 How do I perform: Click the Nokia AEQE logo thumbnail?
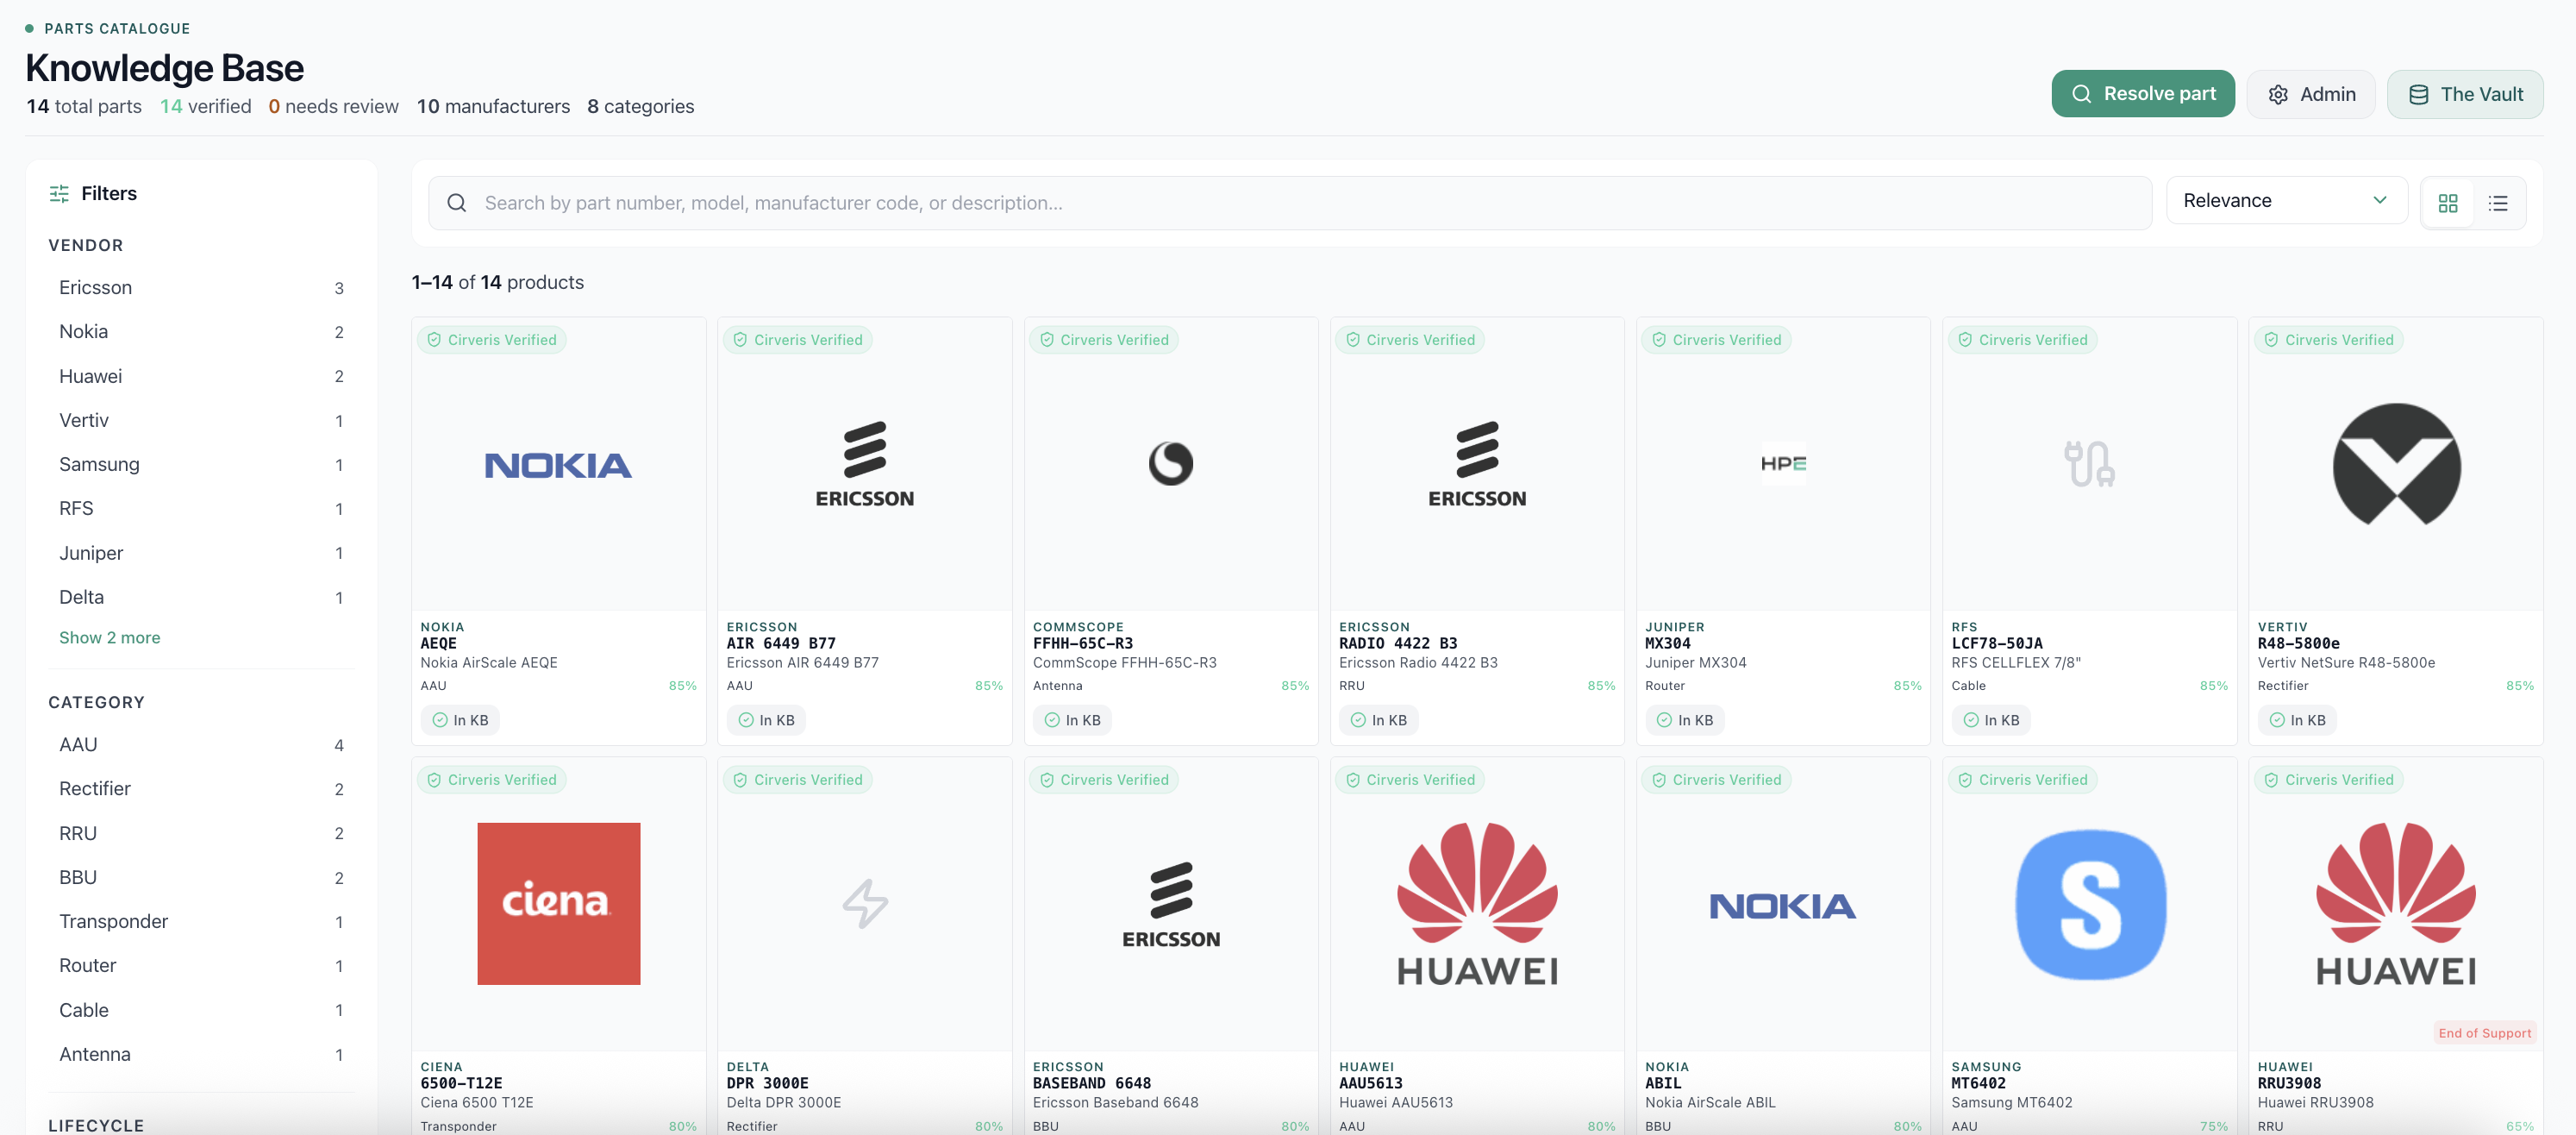pos(558,465)
